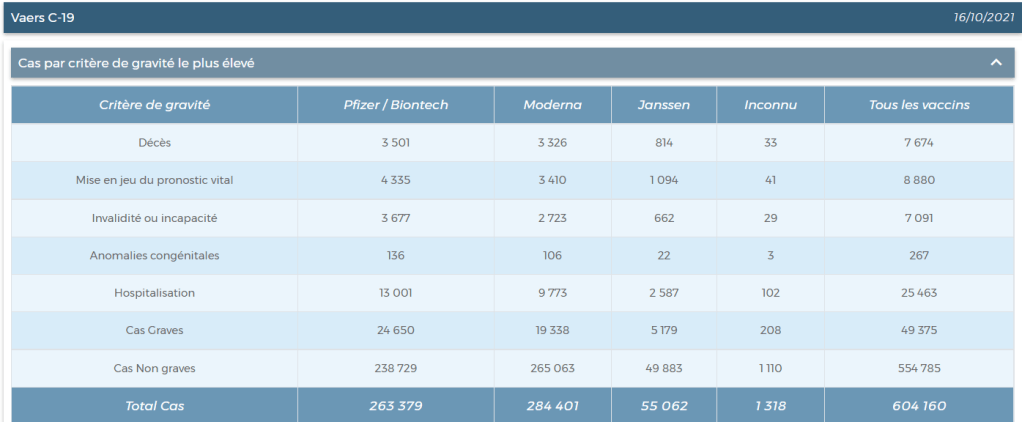Click the 'Critère de gravité' column header

coord(154,105)
